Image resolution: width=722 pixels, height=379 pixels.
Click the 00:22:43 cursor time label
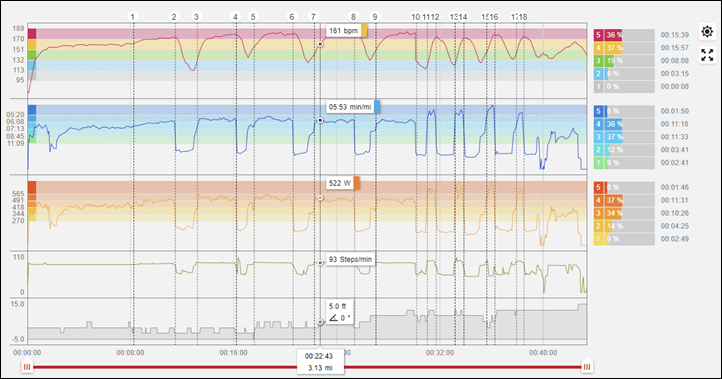point(319,356)
